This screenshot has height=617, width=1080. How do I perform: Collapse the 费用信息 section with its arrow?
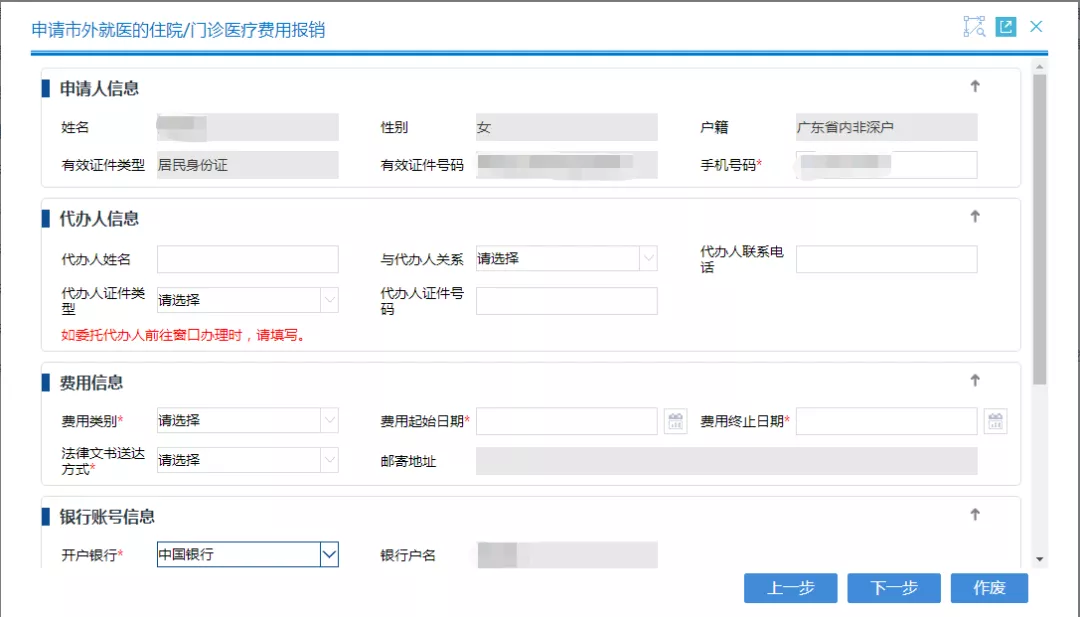(975, 381)
